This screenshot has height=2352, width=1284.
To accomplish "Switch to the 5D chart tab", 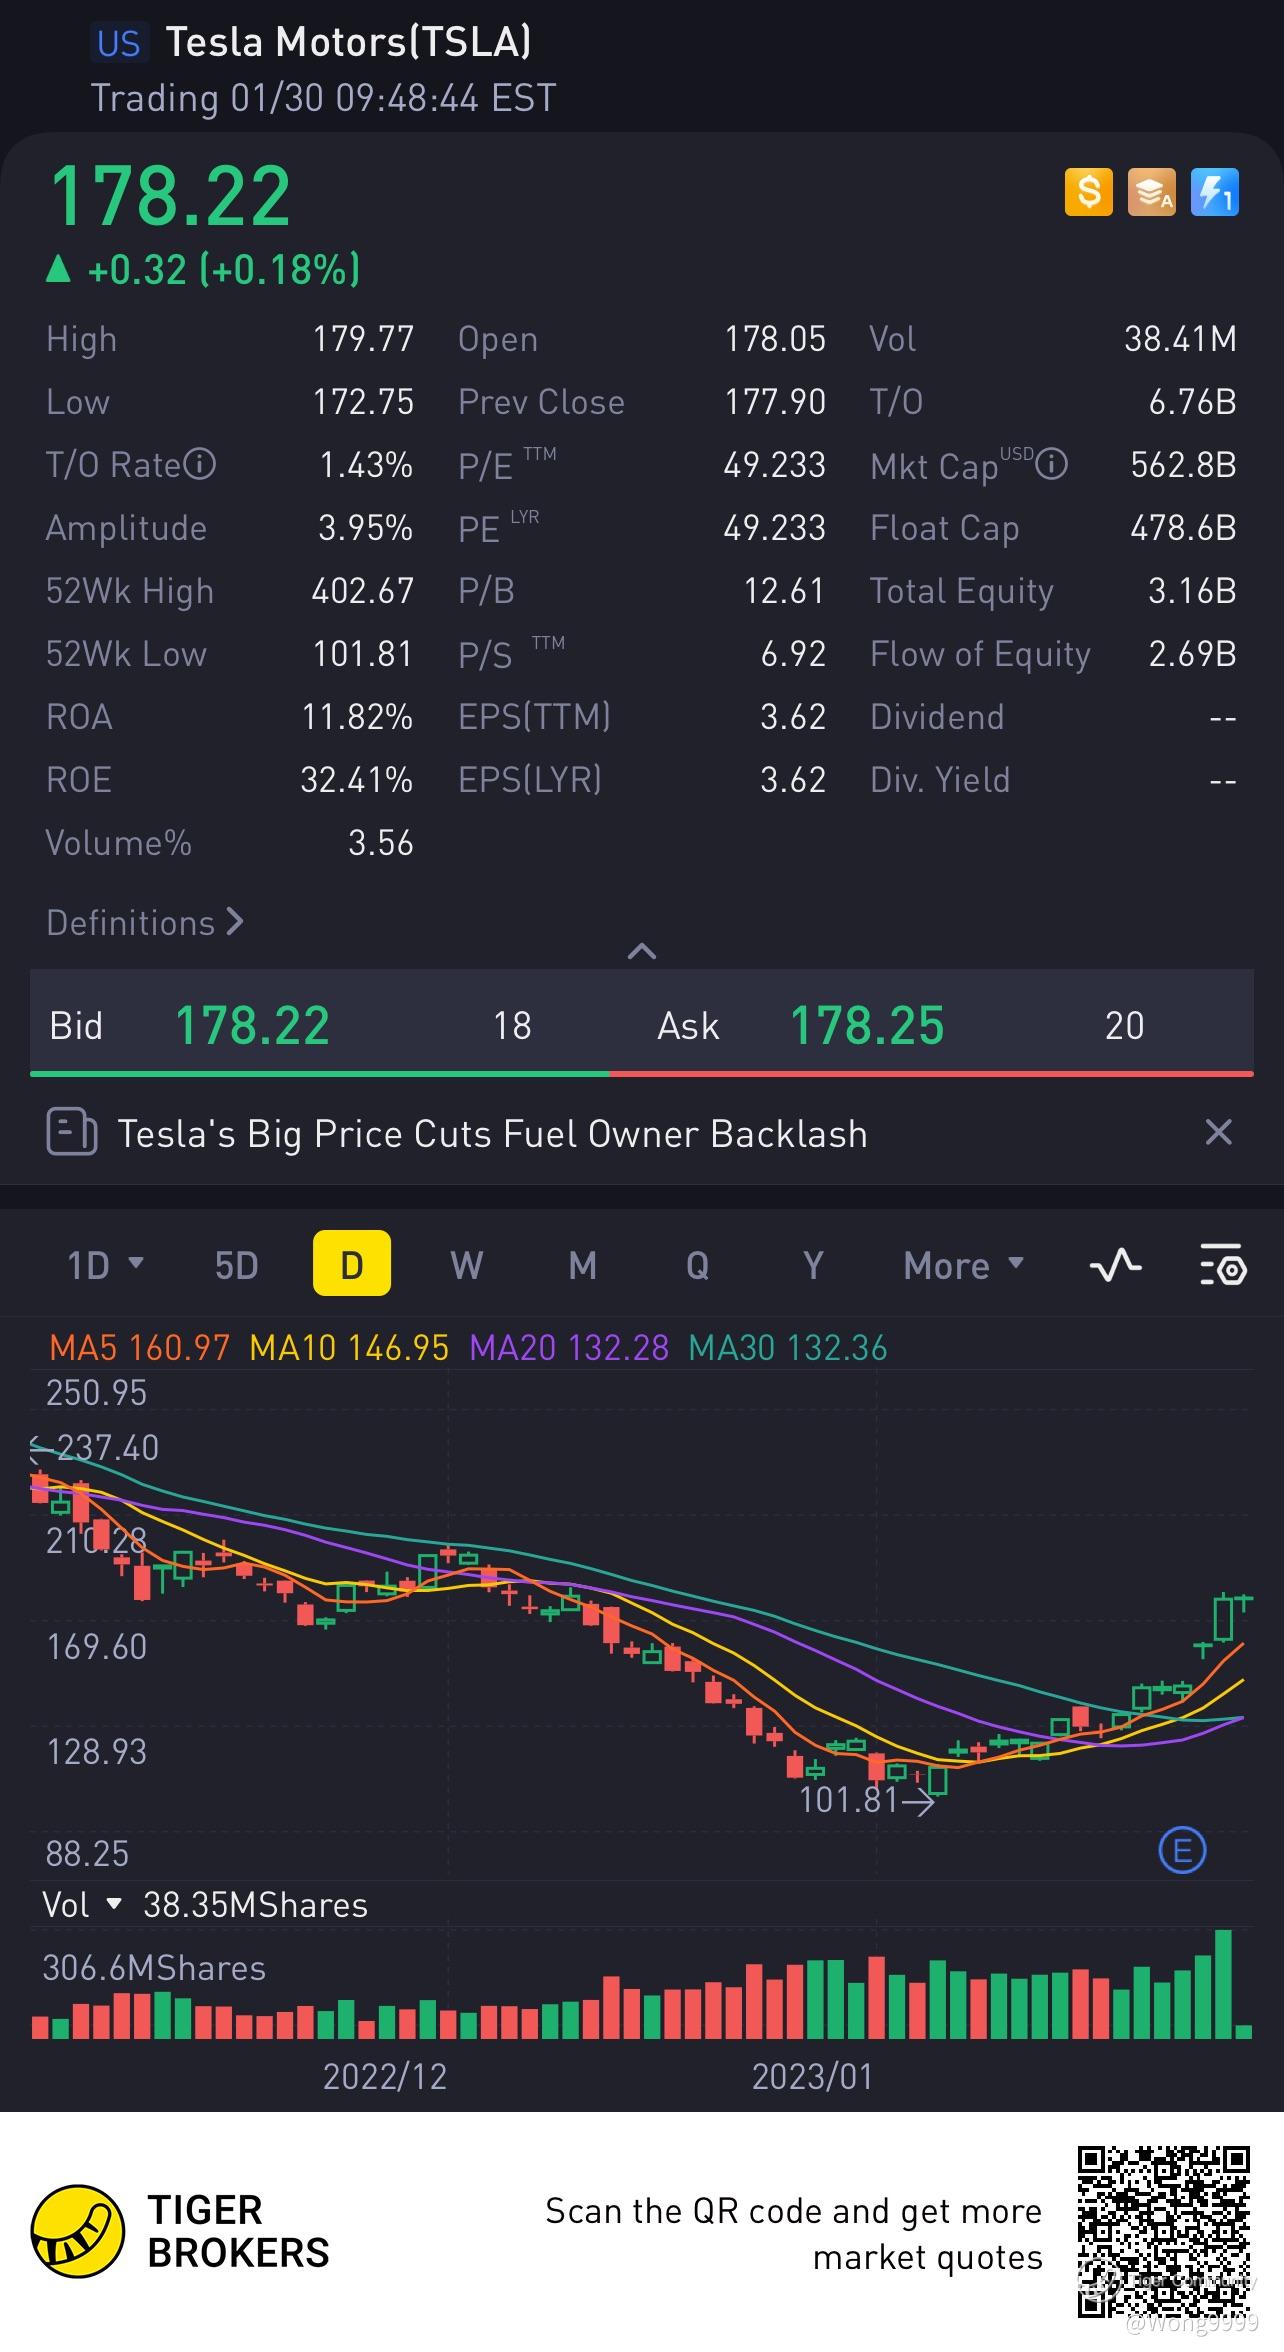I will pos(237,1265).
